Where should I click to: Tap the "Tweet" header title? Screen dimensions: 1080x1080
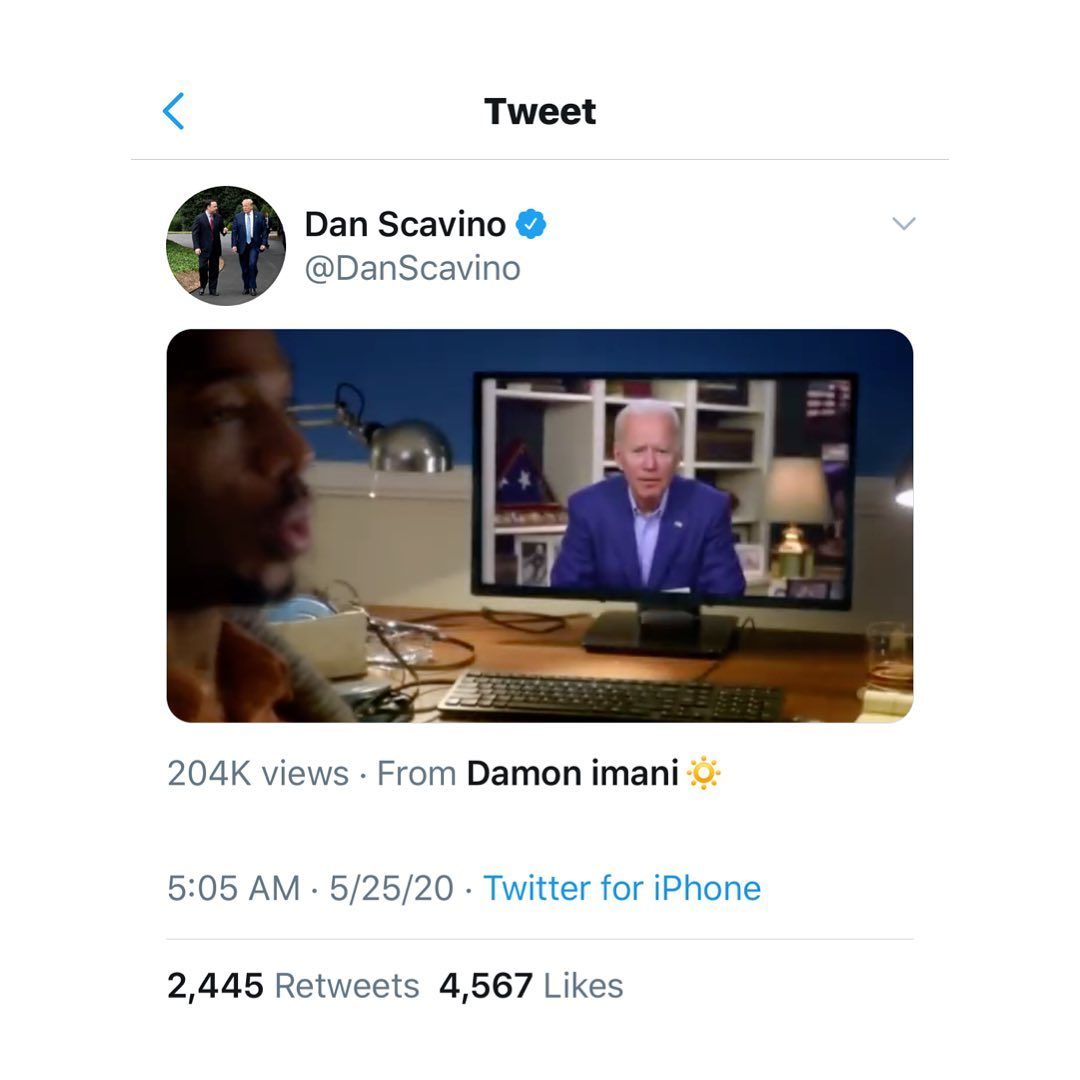[x=540, y=111]
